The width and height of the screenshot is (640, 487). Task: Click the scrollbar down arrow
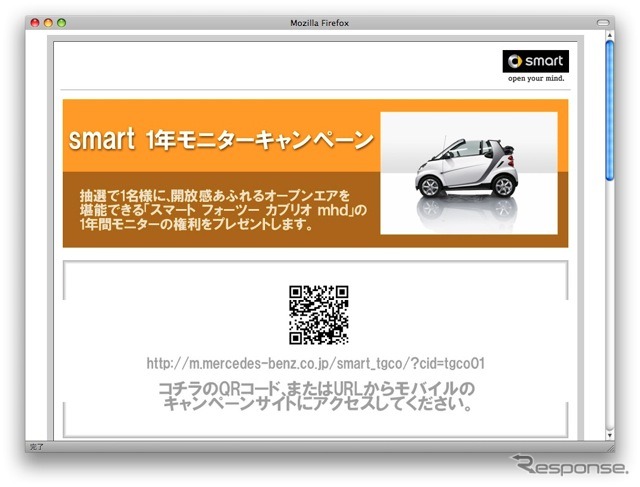(x=609, y=436)
